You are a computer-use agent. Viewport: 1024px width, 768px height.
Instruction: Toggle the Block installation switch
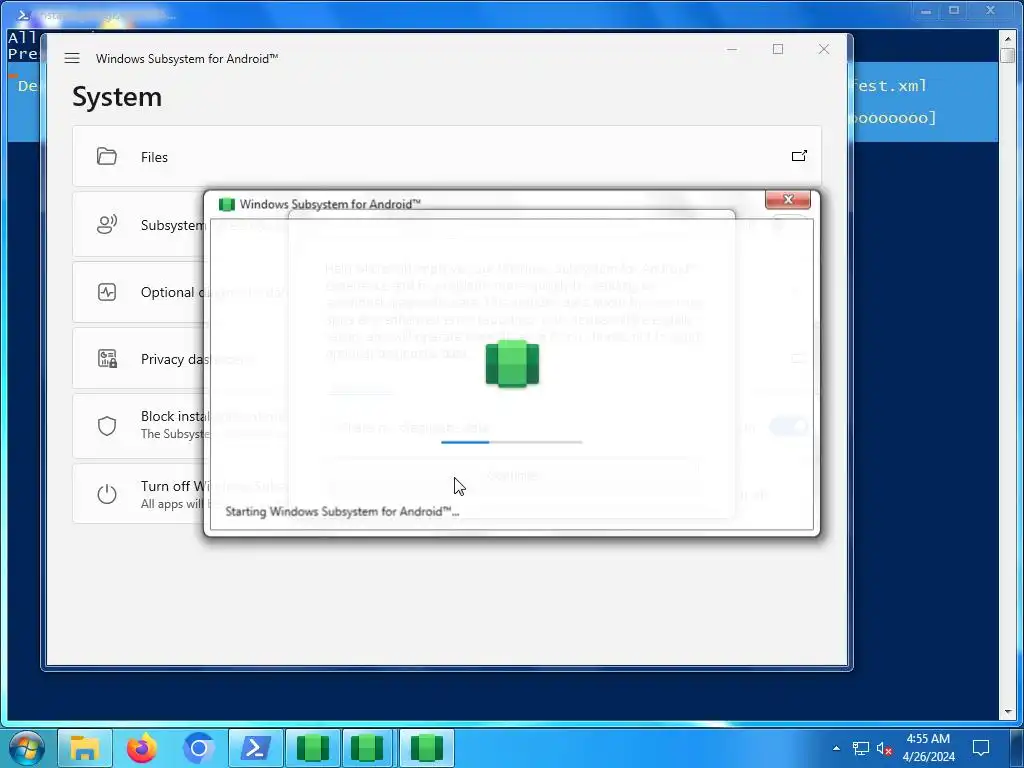[789, 427]
